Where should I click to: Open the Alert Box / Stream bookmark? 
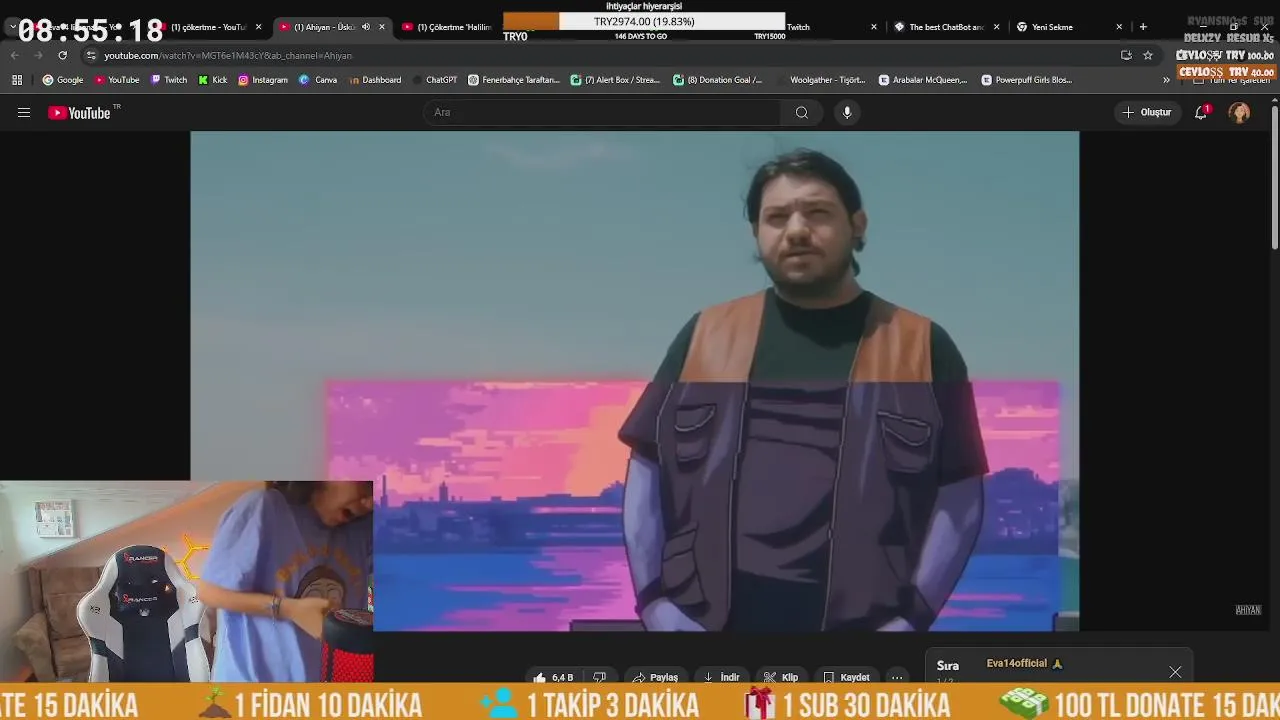click(616, 80)
